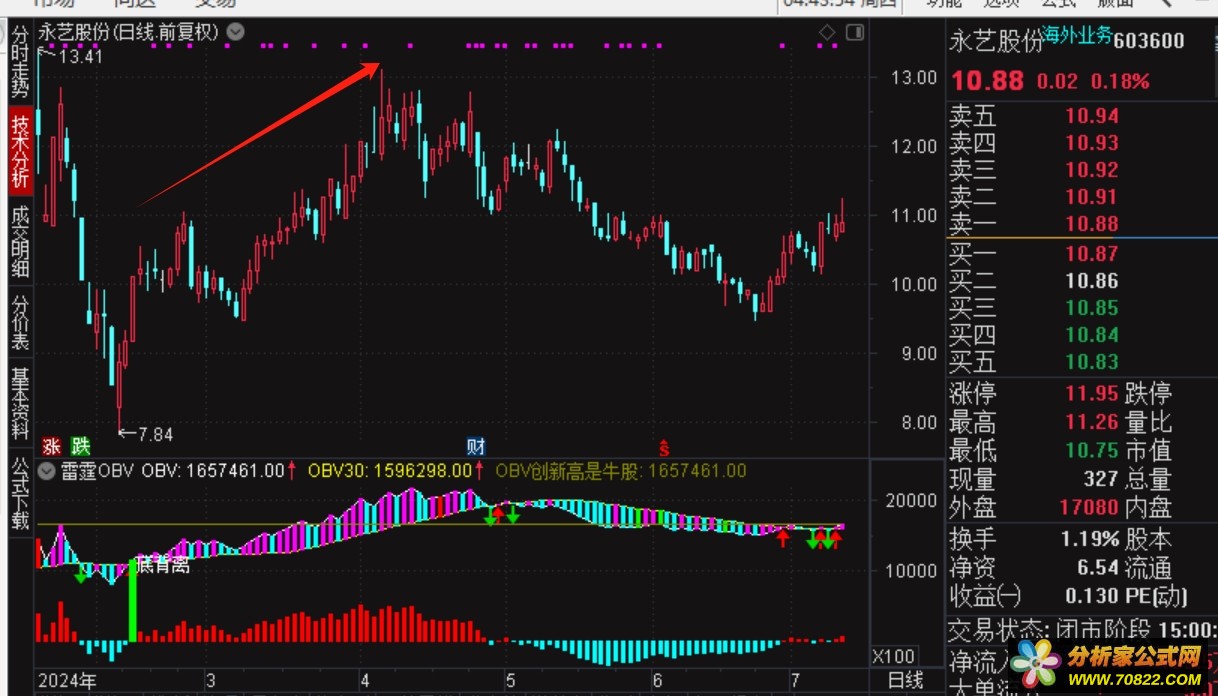Click the X100 scale label
The image size is (1218, 696).
(892, 657)
